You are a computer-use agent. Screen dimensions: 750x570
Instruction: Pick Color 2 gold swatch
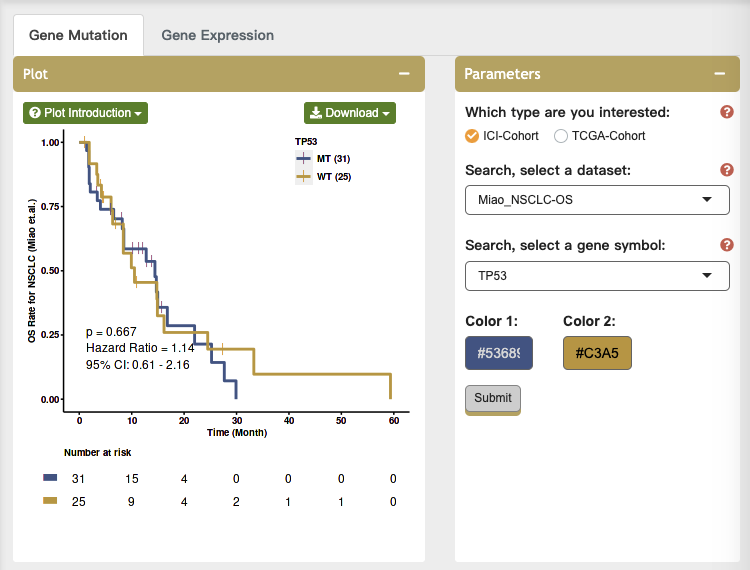597,353
